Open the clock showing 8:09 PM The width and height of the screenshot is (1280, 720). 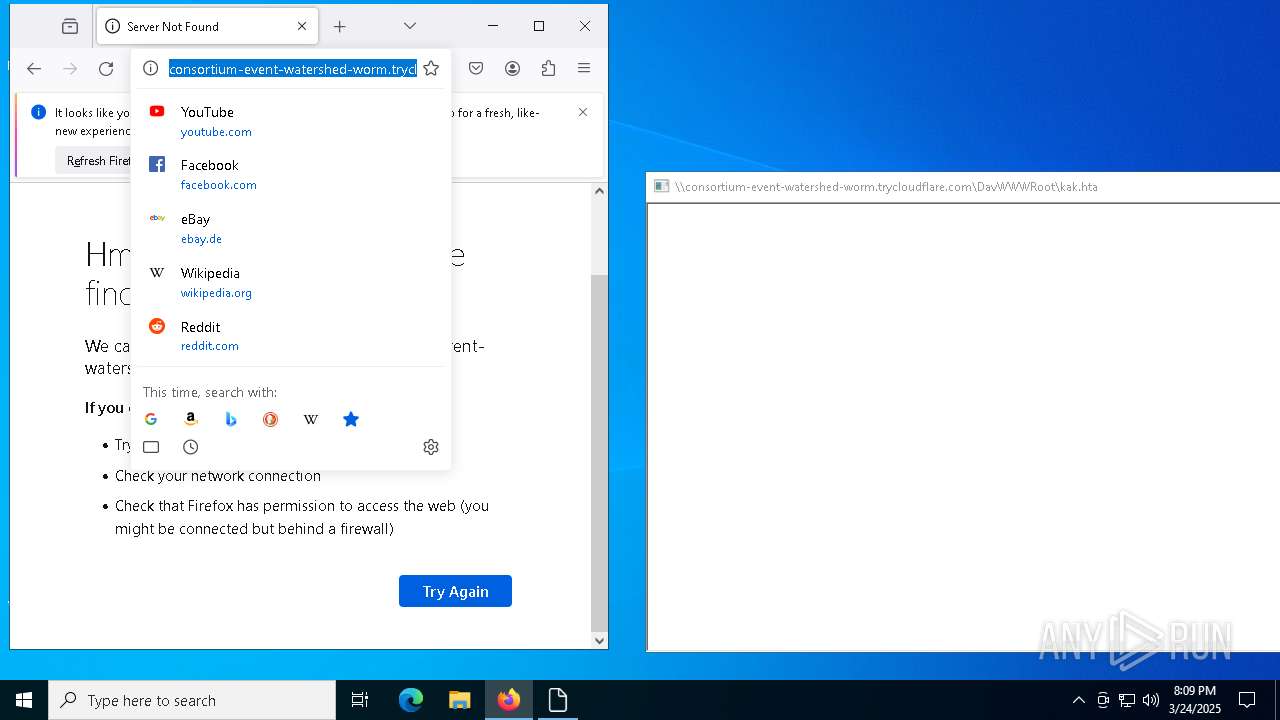tap(1195, 700)
